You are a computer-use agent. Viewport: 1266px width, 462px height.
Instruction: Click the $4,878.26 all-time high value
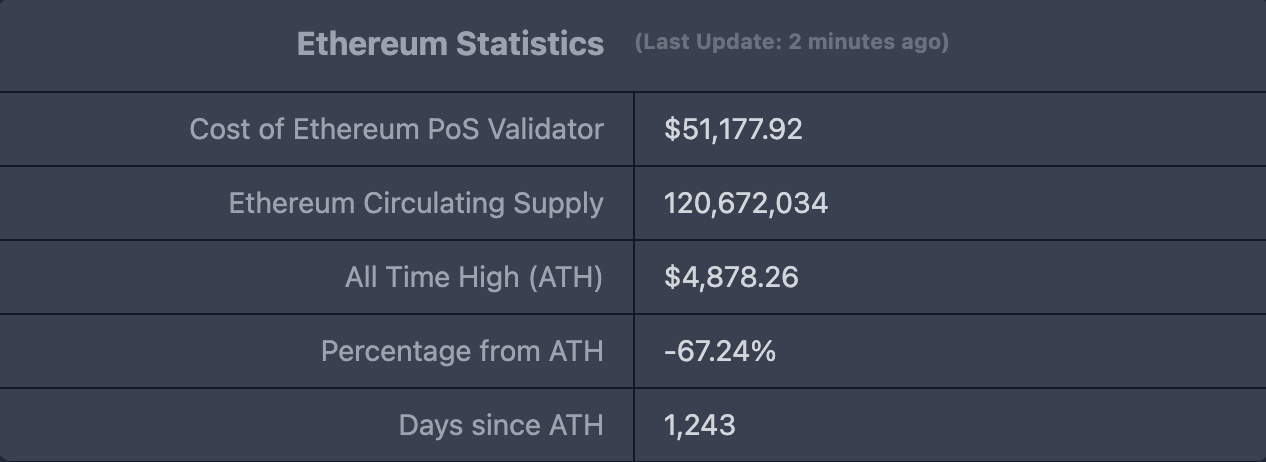731,277
